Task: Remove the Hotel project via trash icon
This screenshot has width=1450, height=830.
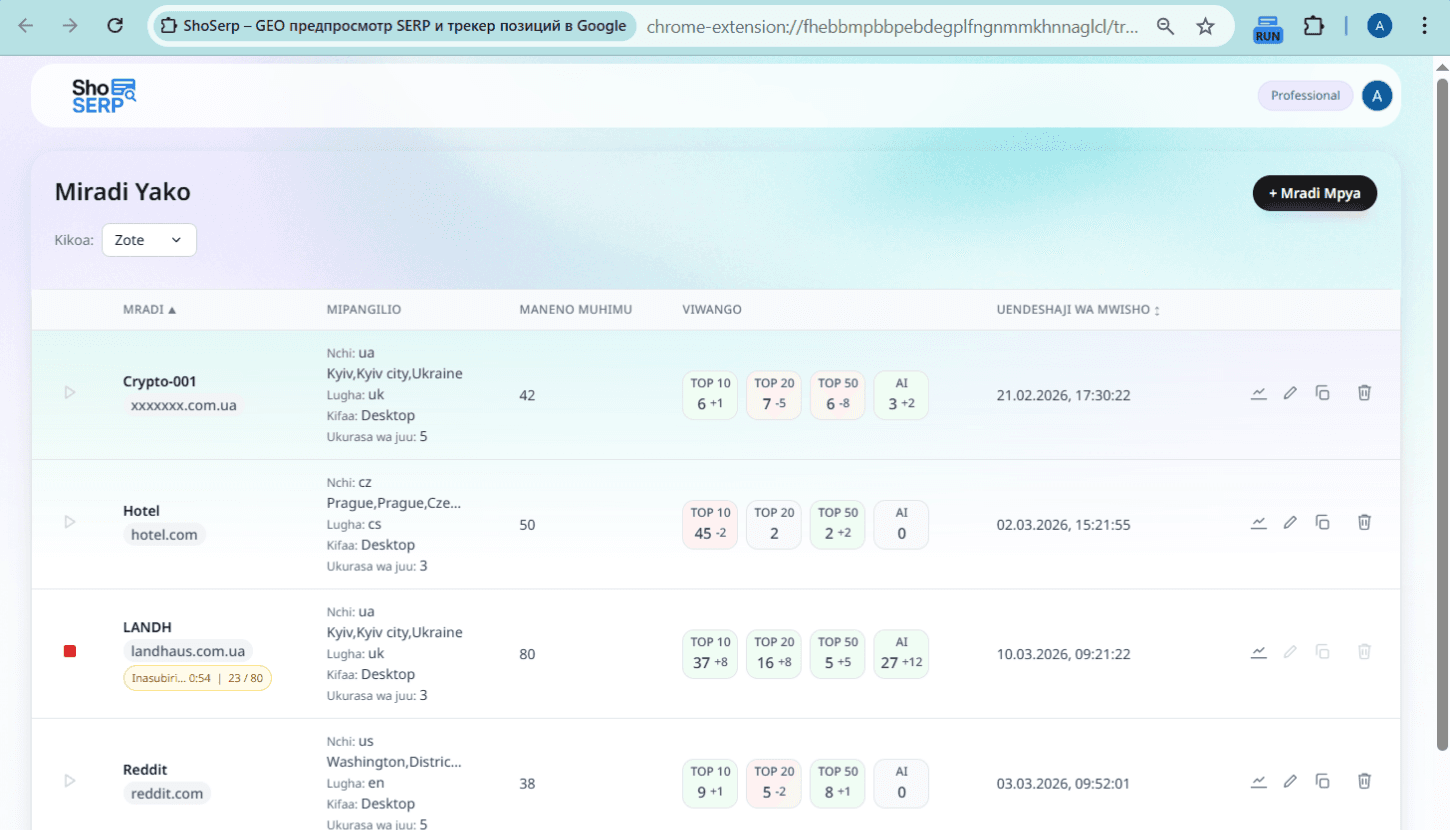Action: (x=1364, y=522)
